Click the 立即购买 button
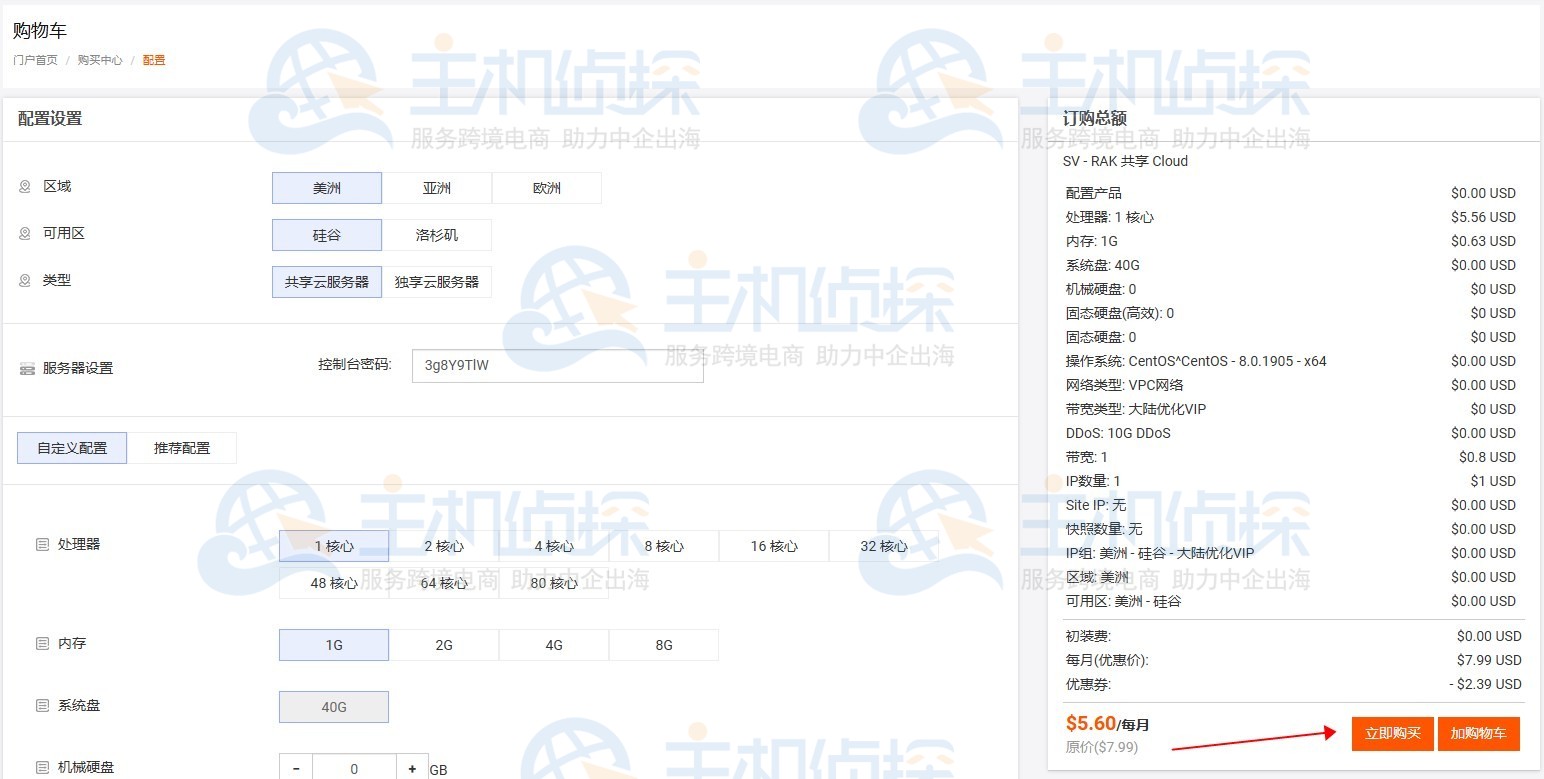Image resolution: width=1544 pixels, height=779 pixels. coord(1392,732)
